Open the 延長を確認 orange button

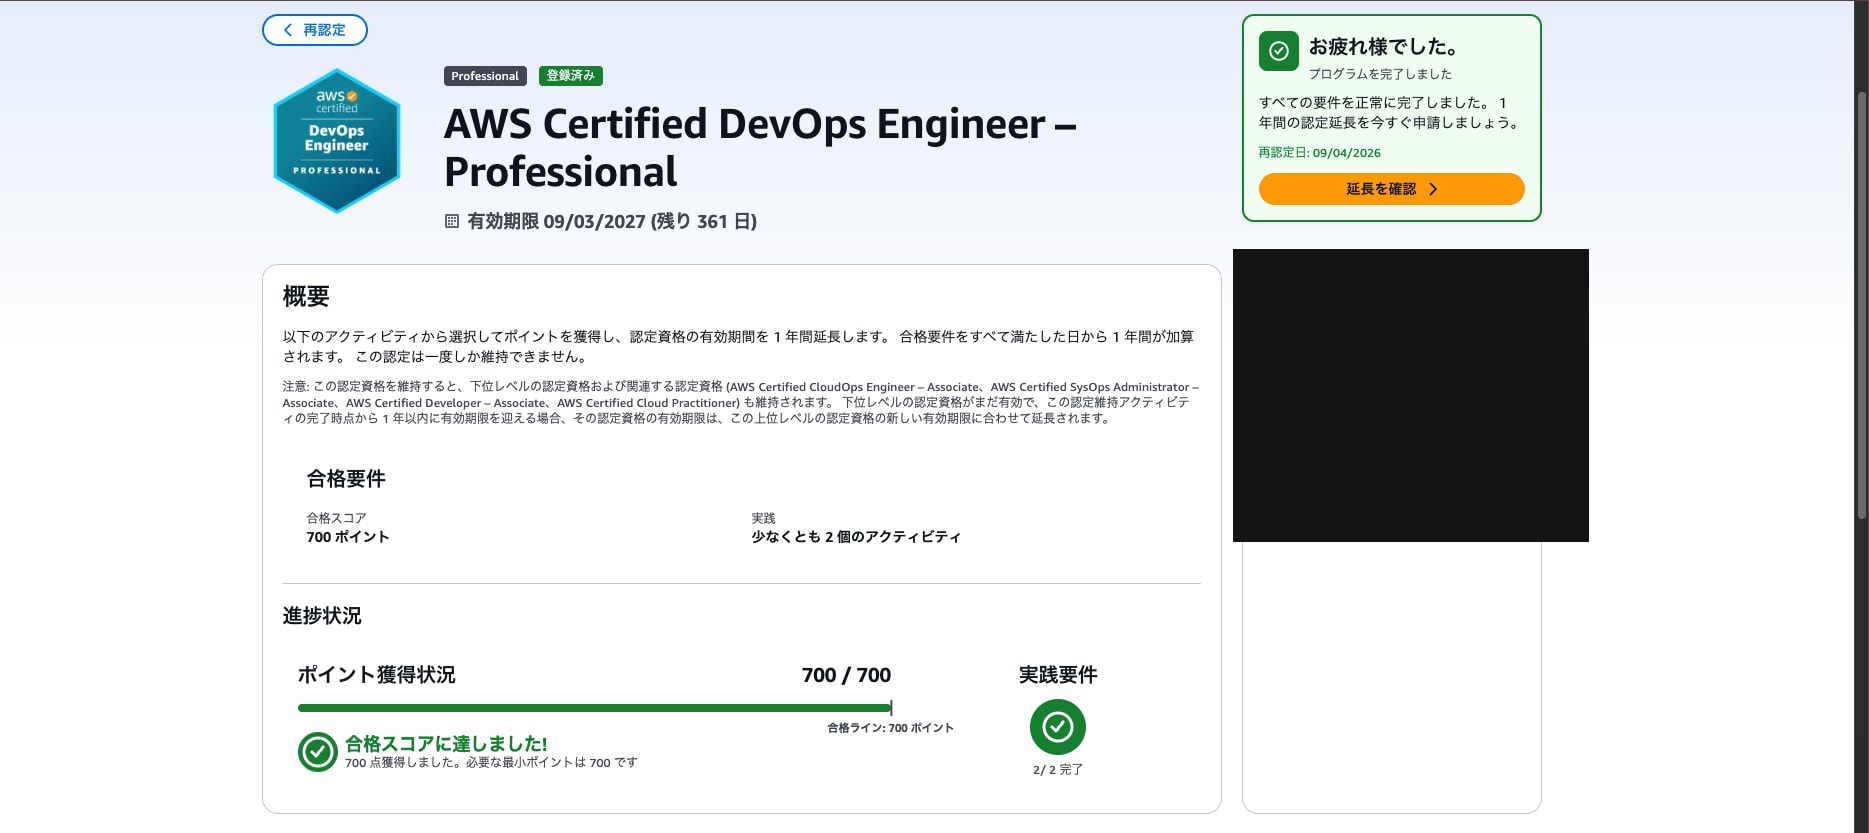click(1392, 189)
